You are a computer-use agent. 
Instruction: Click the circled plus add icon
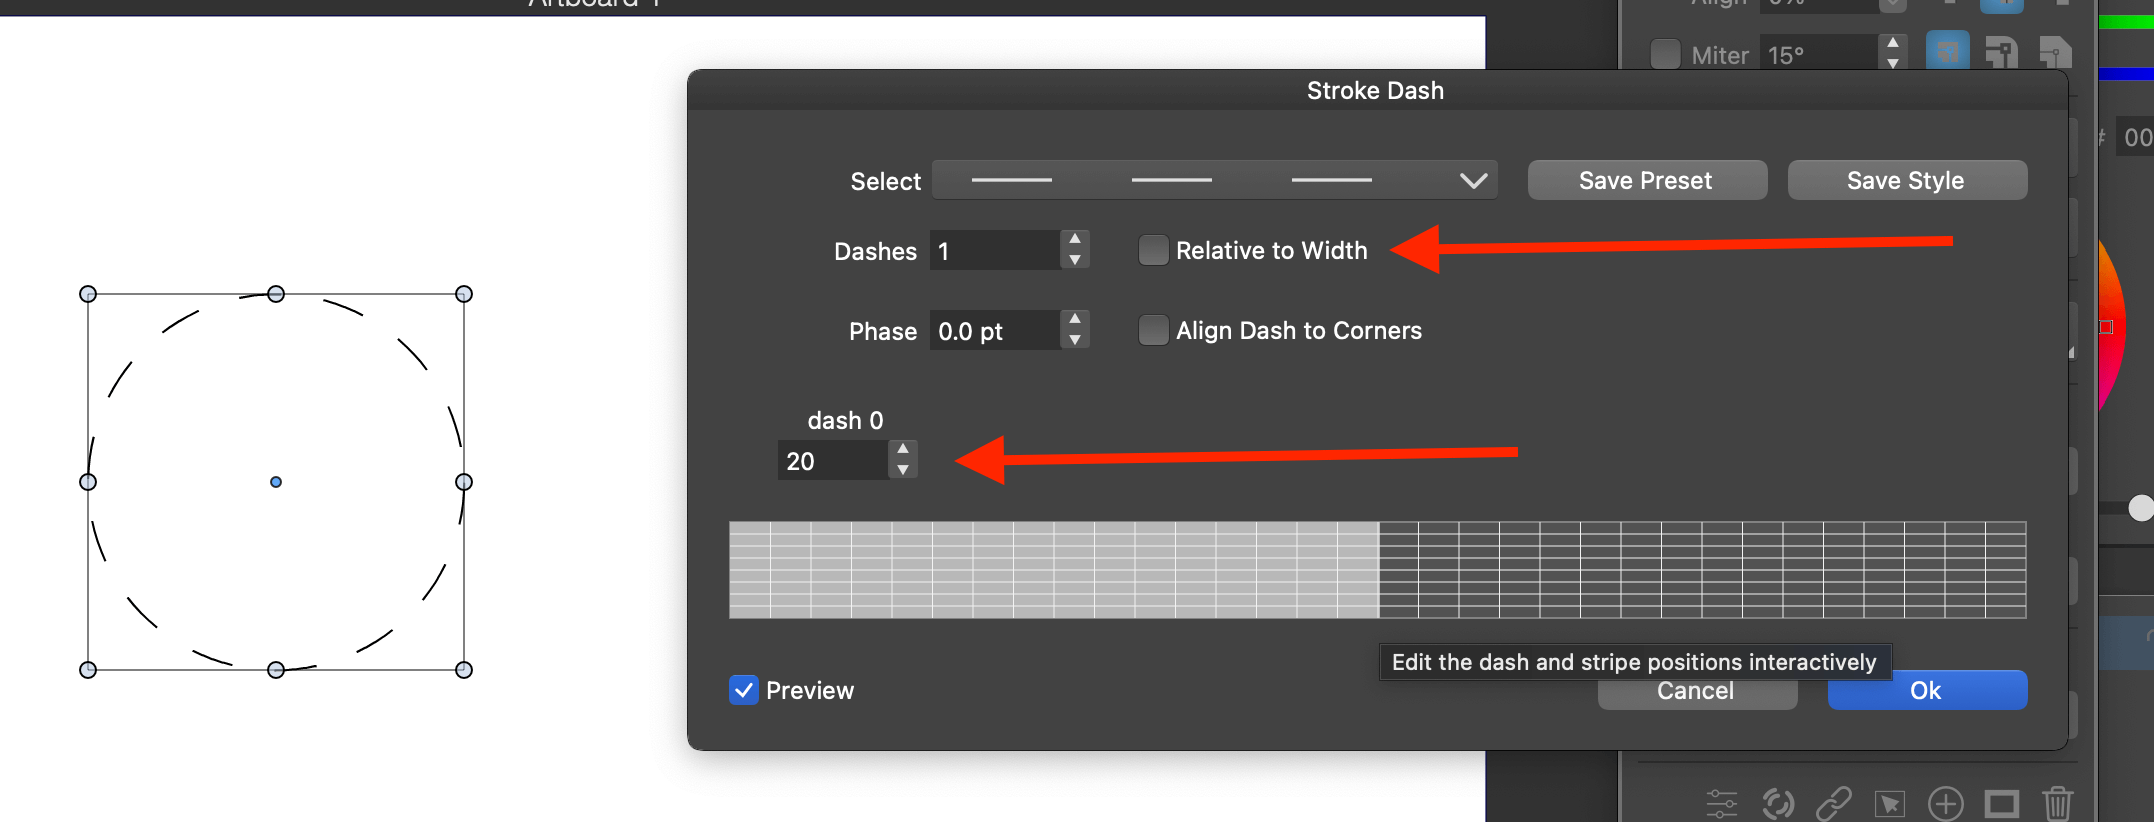1945,803
